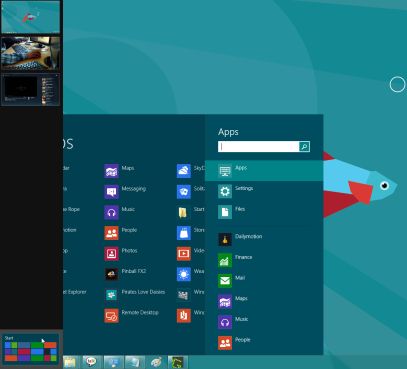Launch the Photos app
The height and width of the screenshot is (369, 407).
click(x=111, y=254)
